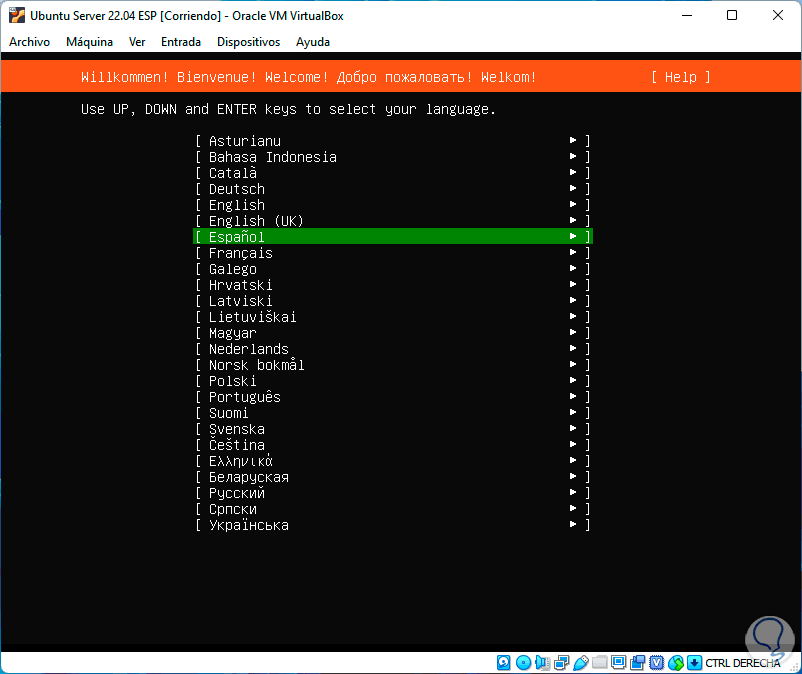Select the Polski language row
Image resolution: width=802 pixels, height=674 pixels.
click(393, 380)
